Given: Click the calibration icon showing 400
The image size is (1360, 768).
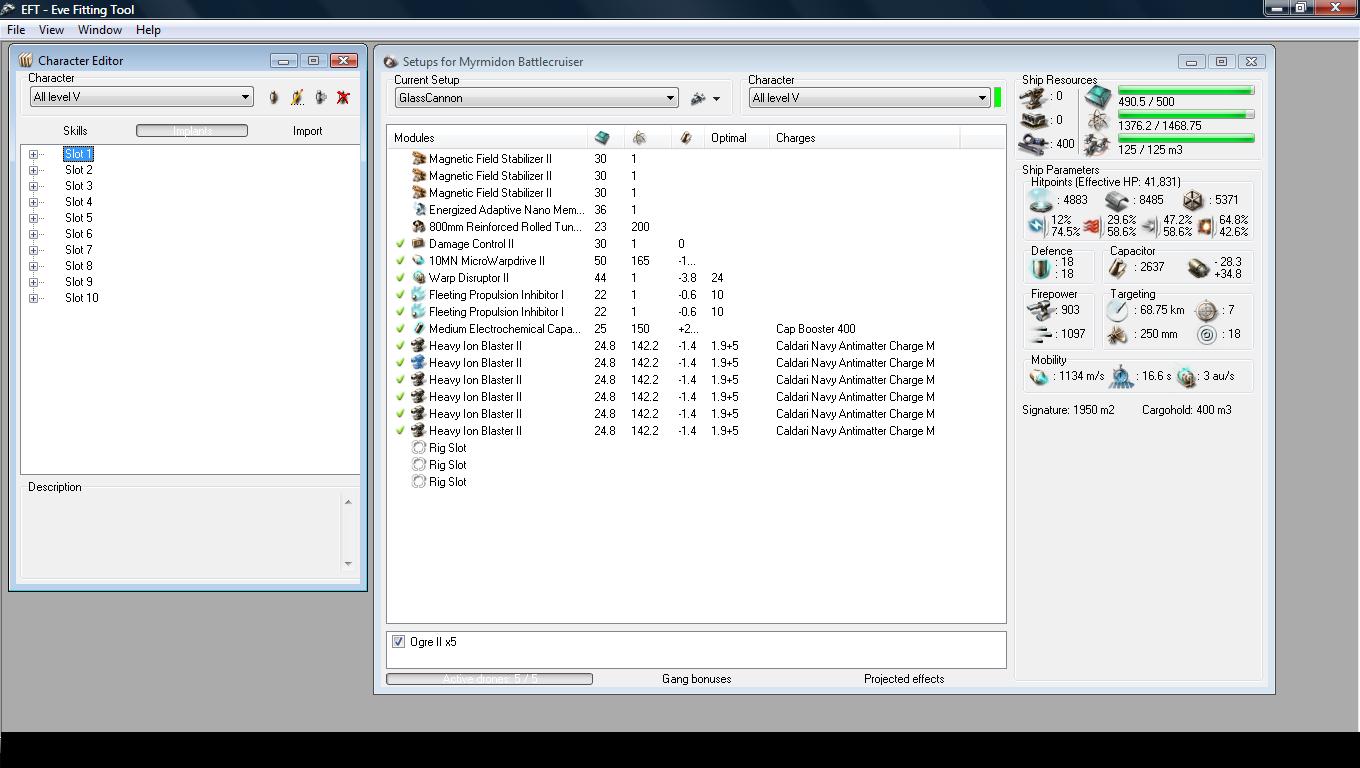Looking at the screenshot, I should 1034,144.
